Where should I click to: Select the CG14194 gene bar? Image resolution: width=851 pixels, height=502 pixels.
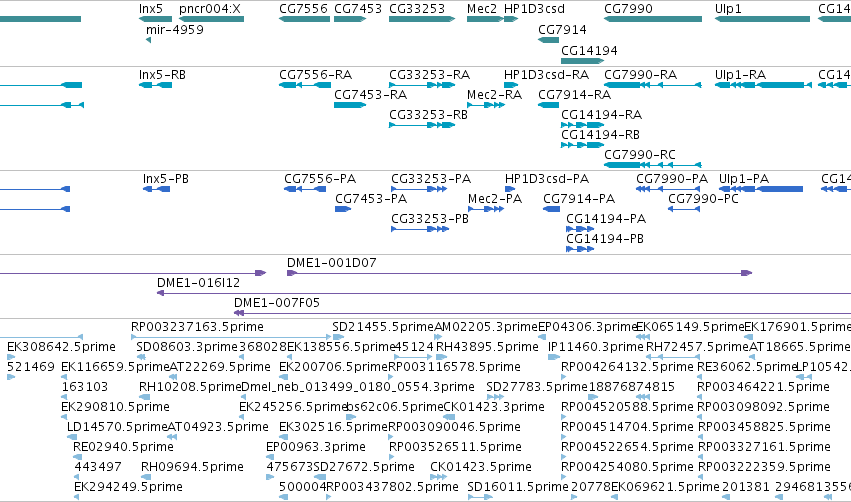coord(582,61)
